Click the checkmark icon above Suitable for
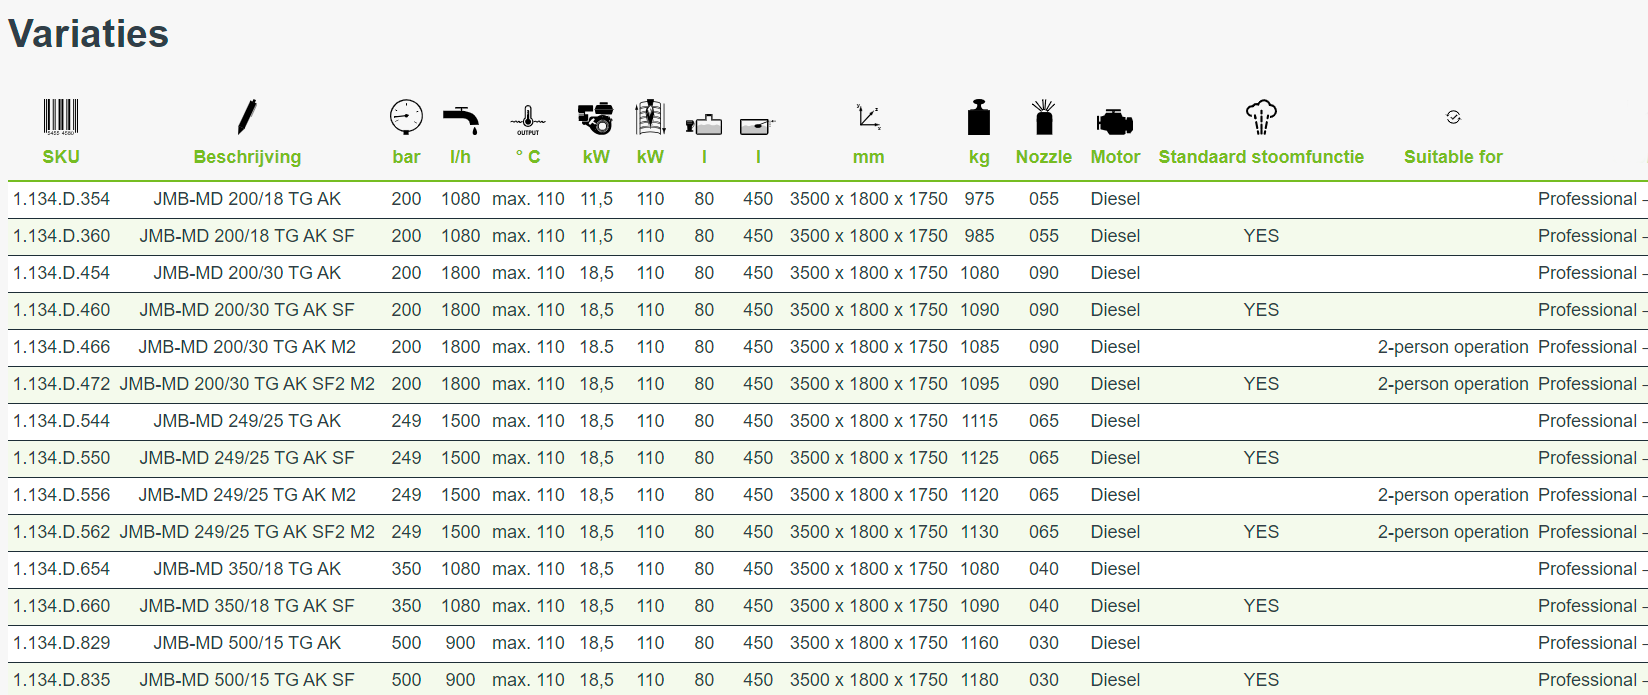 coord(1453,117)
